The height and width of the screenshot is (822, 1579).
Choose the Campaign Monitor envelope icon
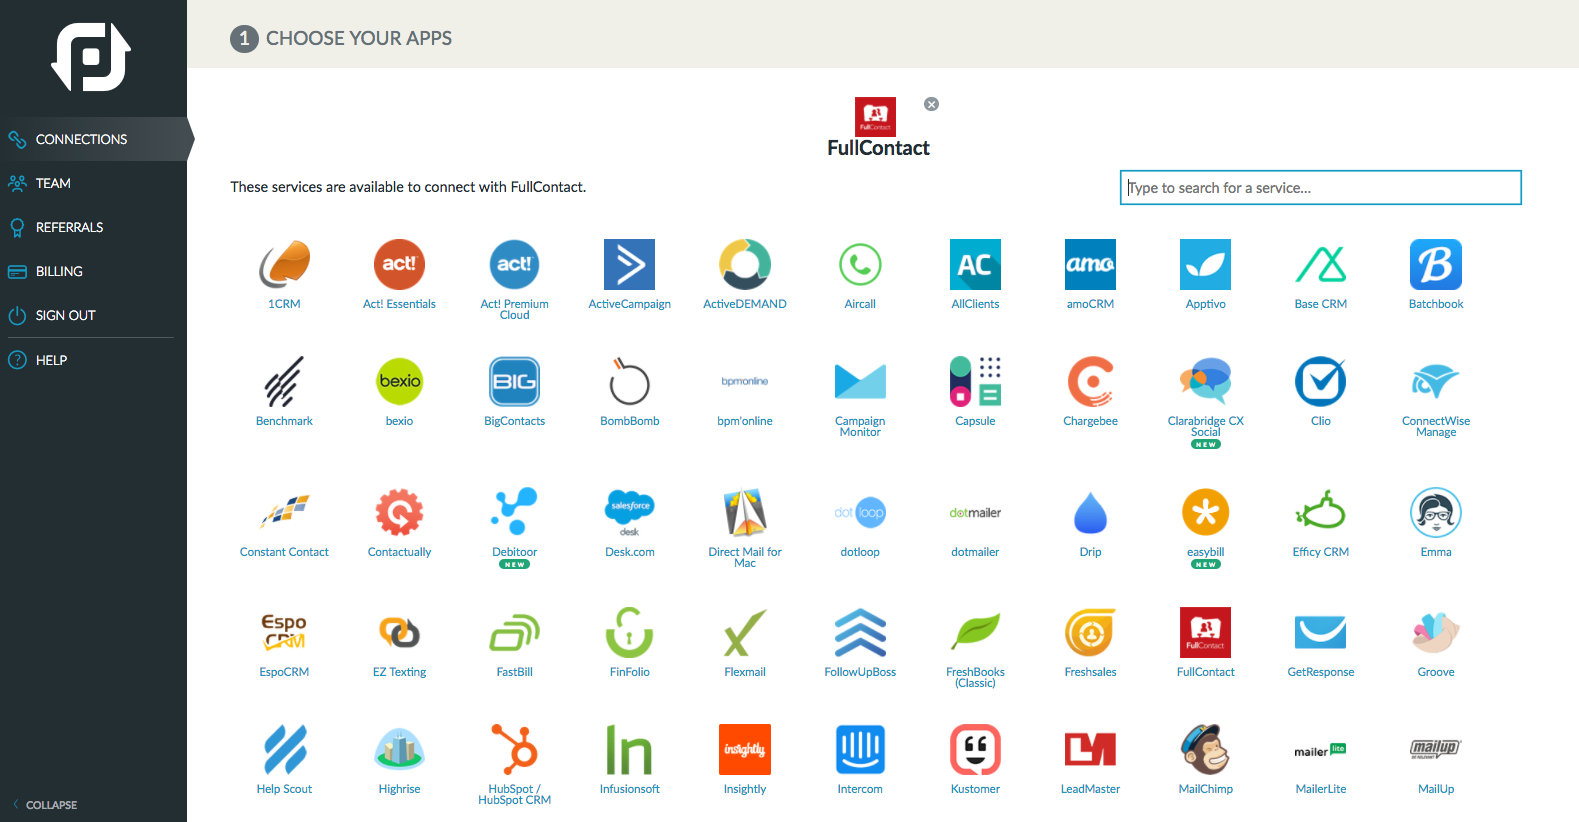pos(860,381)
